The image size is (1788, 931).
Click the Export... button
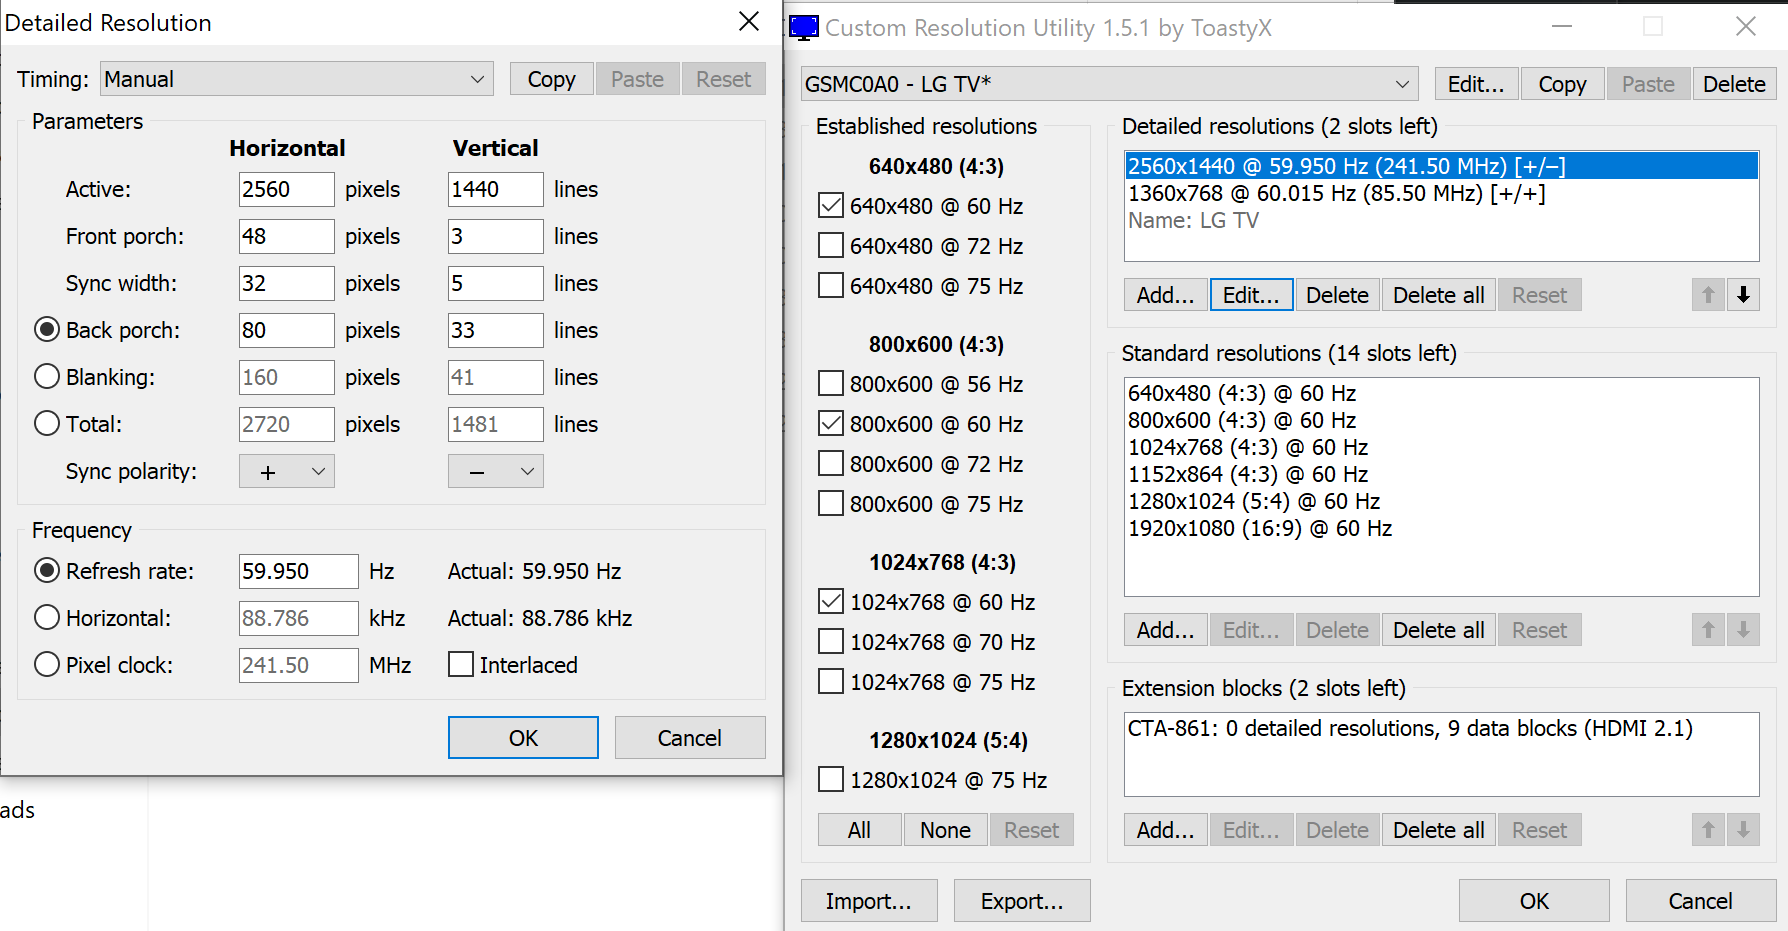pos(1022,901)
